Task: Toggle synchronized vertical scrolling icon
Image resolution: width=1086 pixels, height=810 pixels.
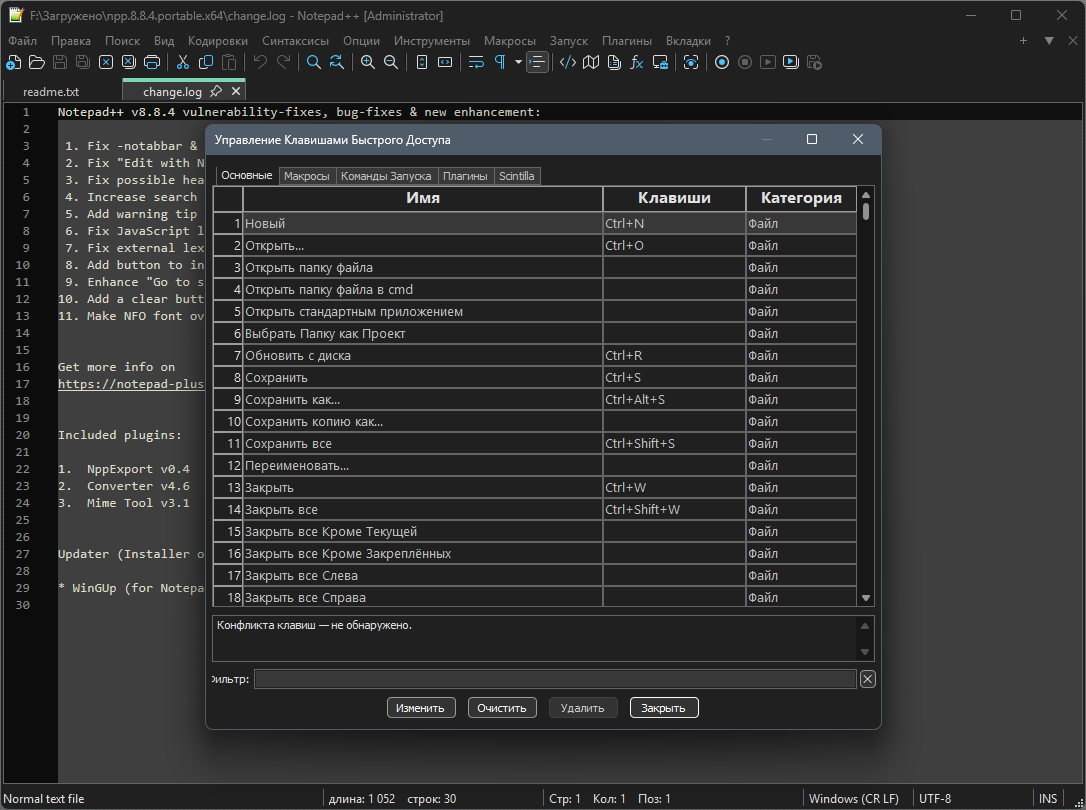Action: [x=422, y=62]
